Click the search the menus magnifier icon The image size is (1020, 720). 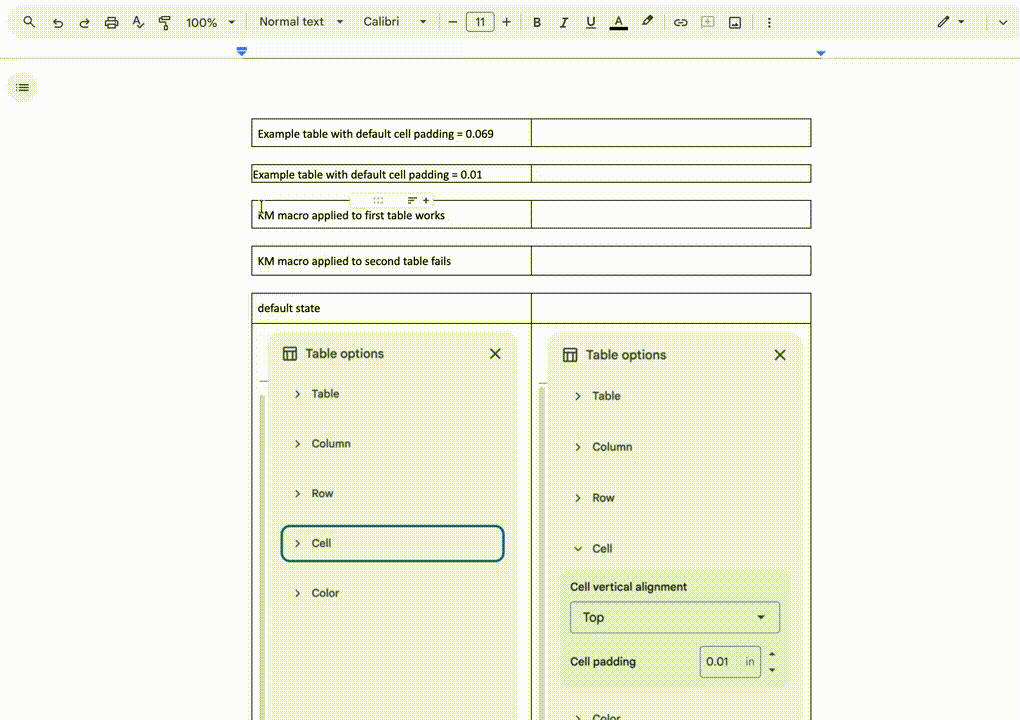tap(29, 22)
